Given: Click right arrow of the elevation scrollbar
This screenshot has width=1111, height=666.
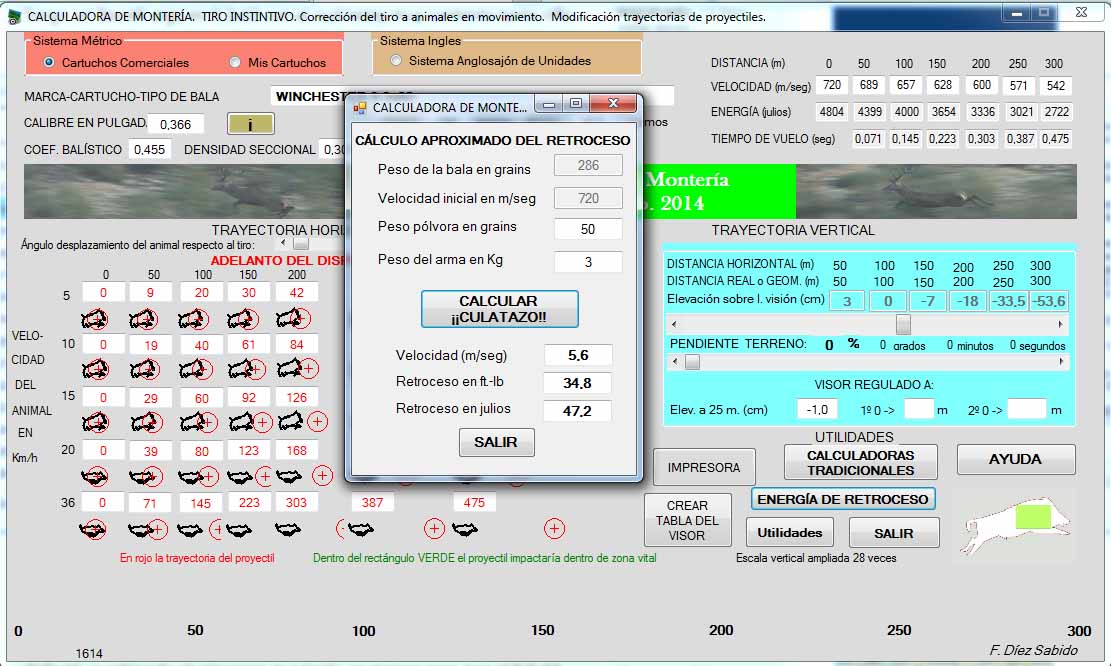Looking at the screenshot, I should click(1062, 325).
